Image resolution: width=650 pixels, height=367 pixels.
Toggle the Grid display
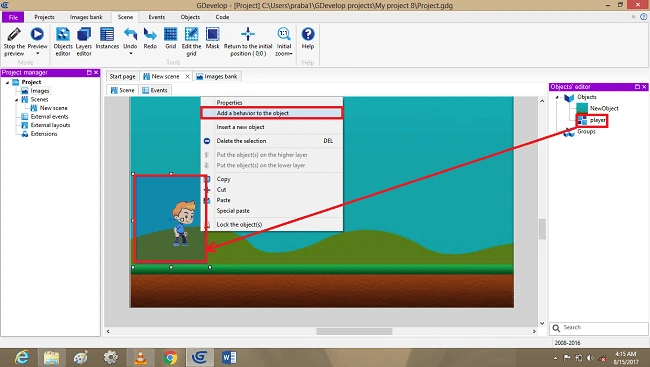click(170, 38)
